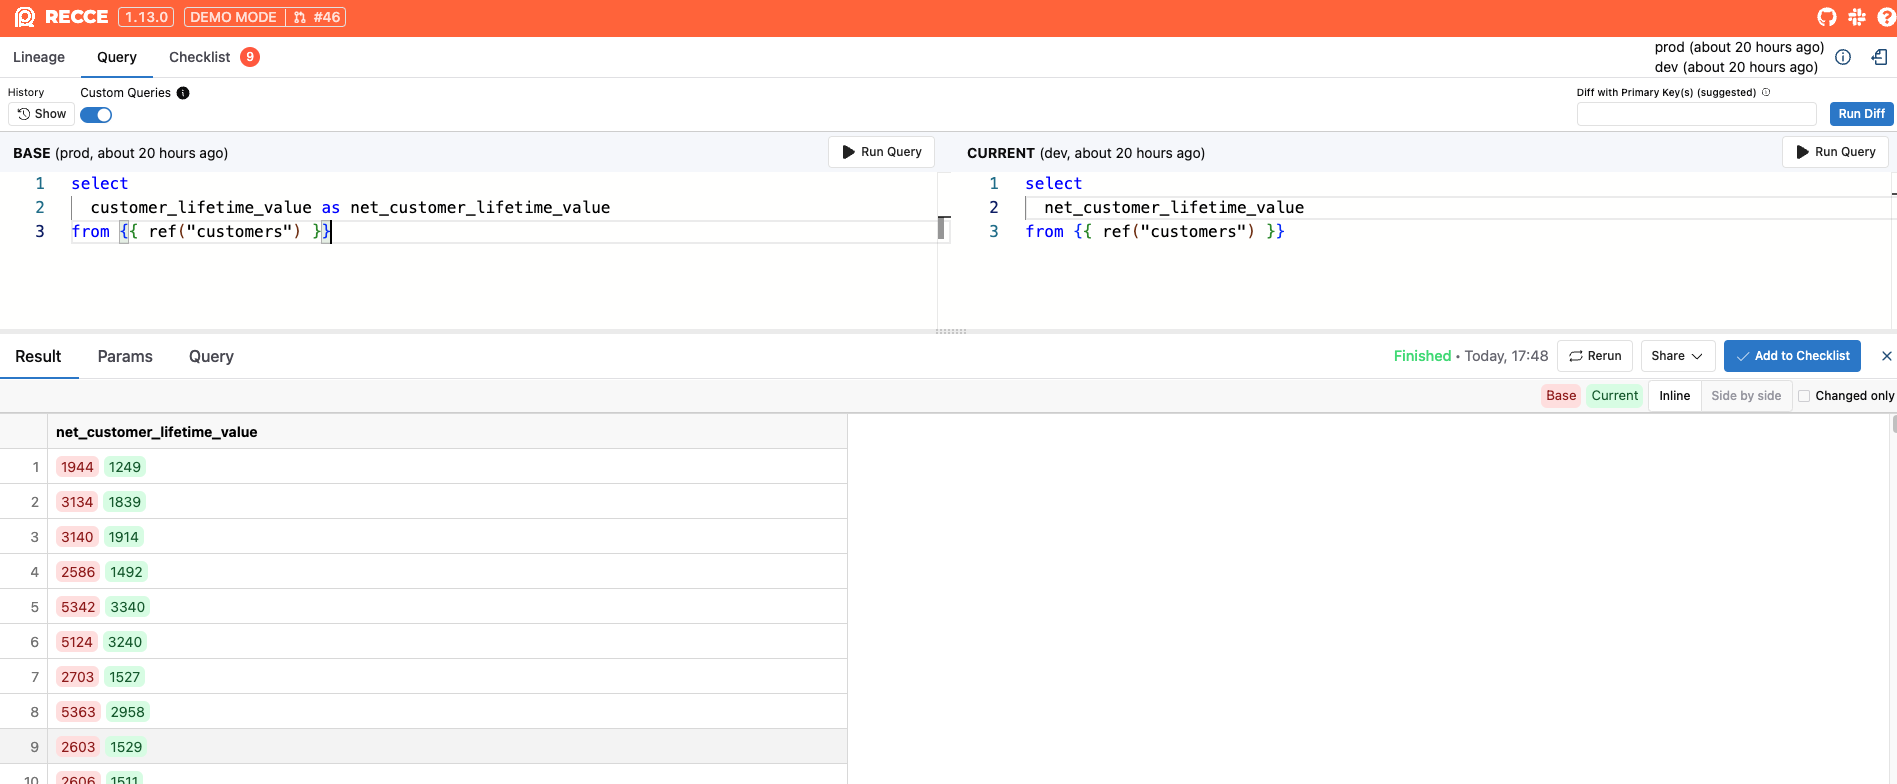Click current value 1914 in row 3

[x=124, y=537]
